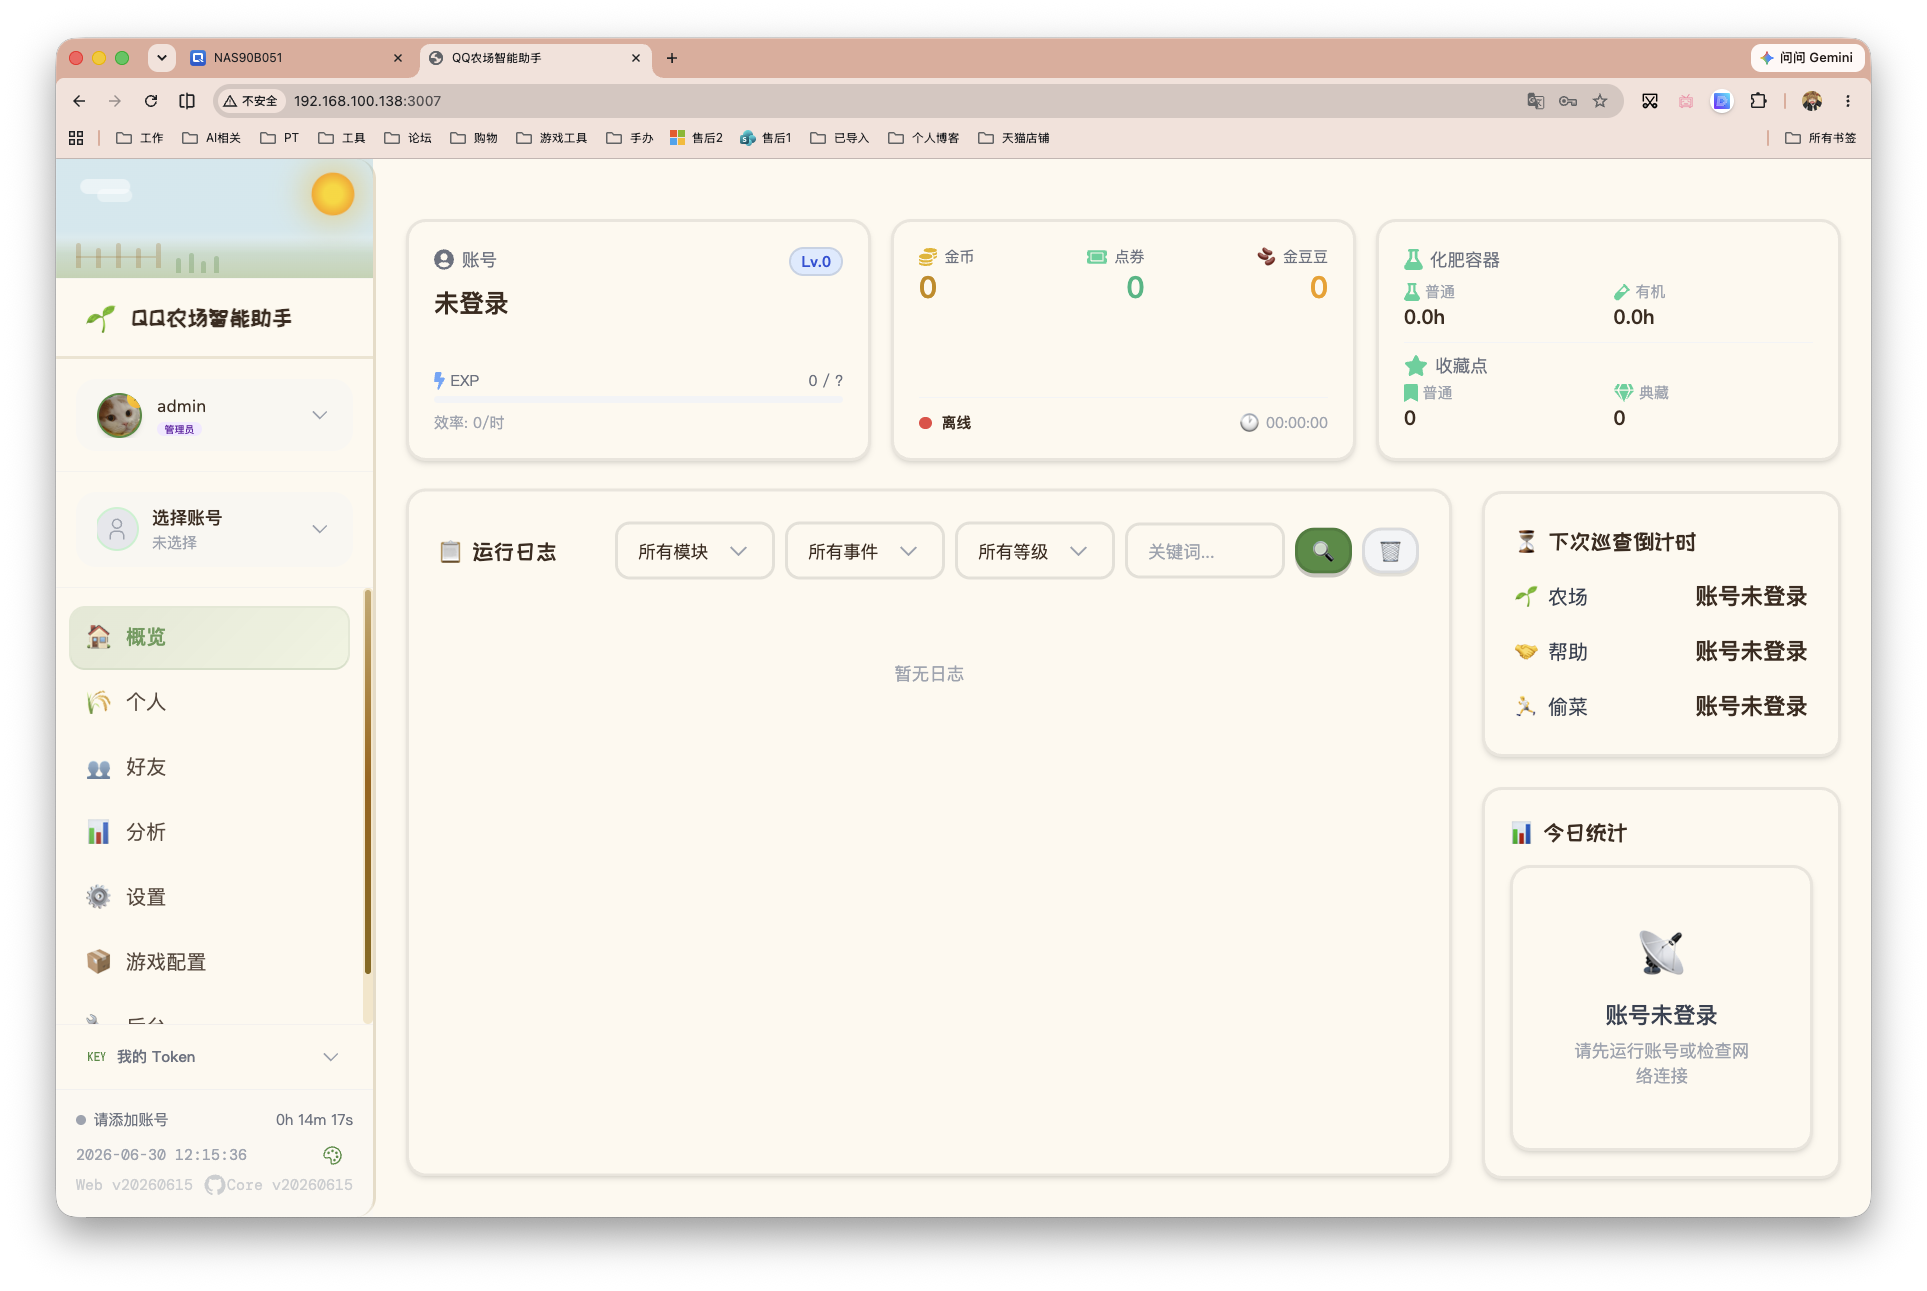Switch to the NAS90B051 browser tab

pyautogui.click(x=297, y=58)
